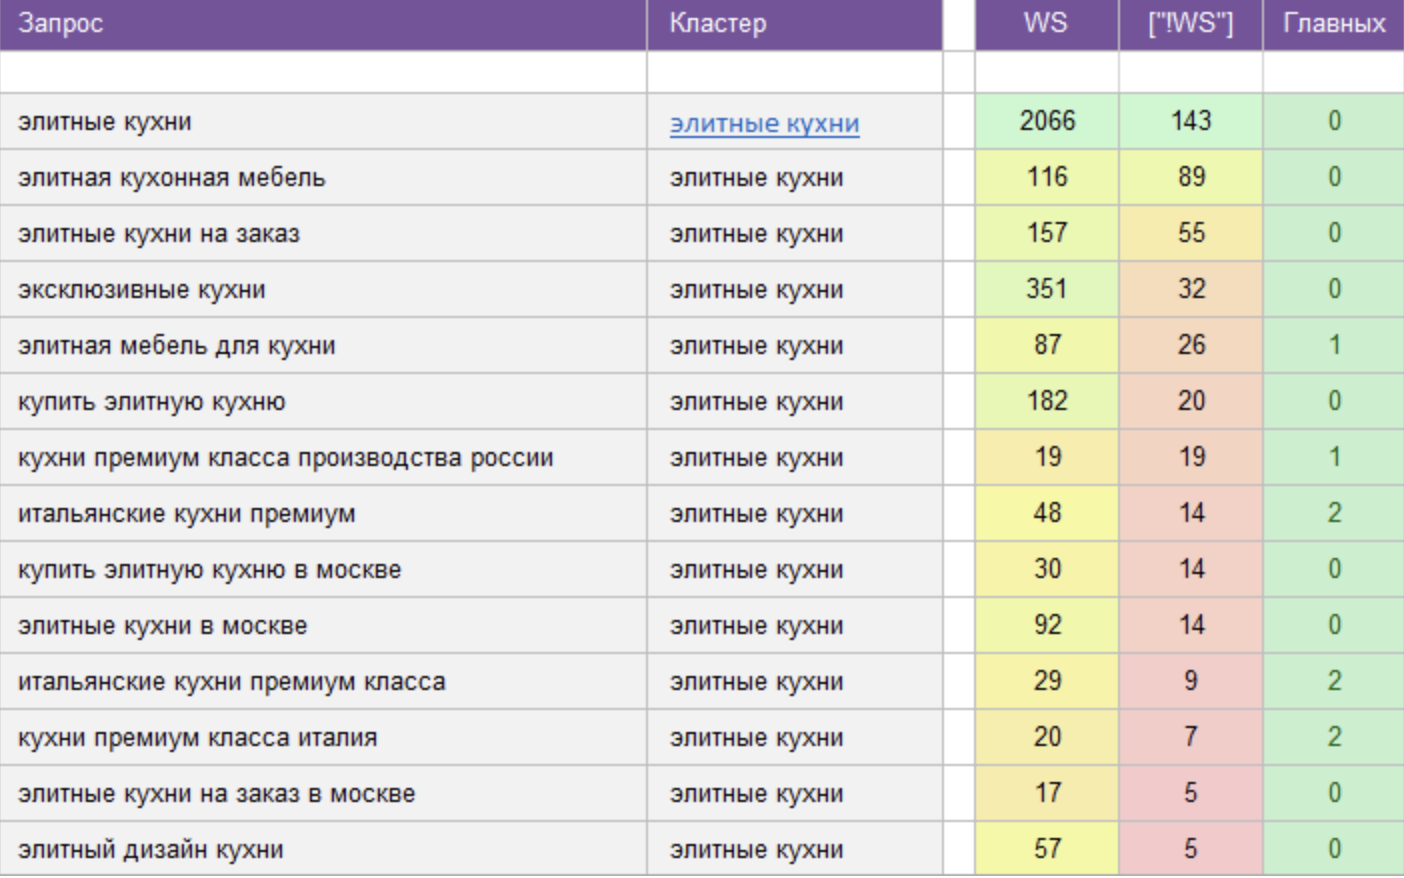Select query 'эксклюзивные кухни'
Image resolution: width=1404 pixels, height=878 pixels.
323,290
